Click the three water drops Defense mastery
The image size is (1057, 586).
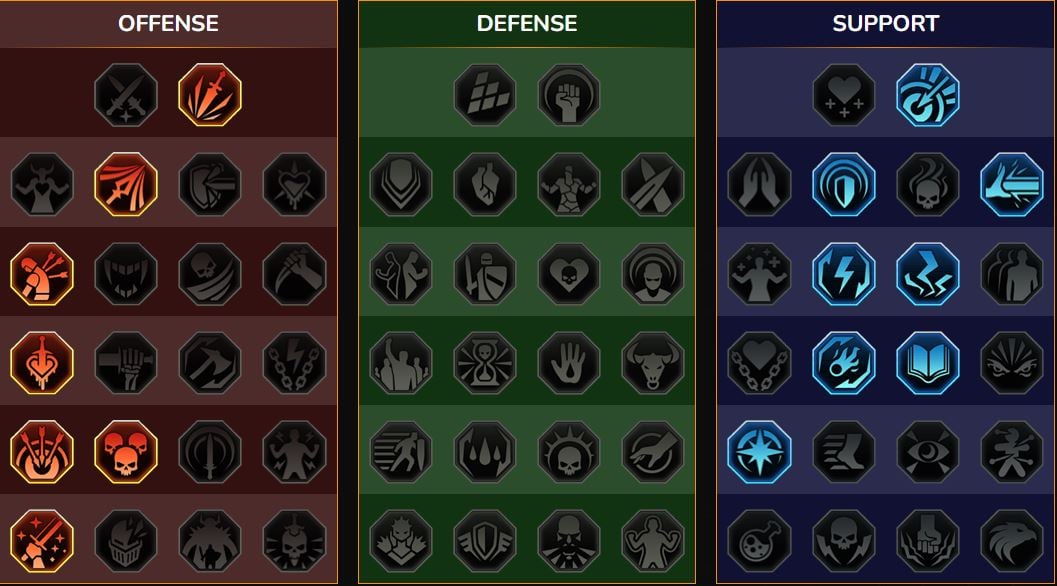click(485, 452)
